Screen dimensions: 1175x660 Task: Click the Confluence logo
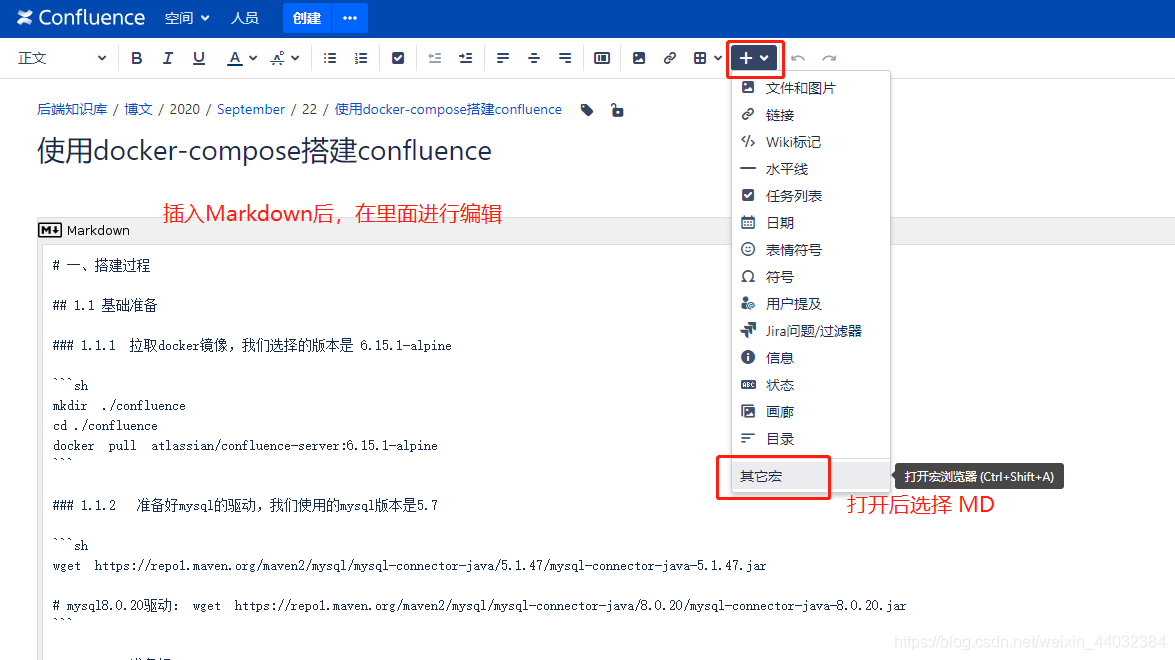(81, 17)
